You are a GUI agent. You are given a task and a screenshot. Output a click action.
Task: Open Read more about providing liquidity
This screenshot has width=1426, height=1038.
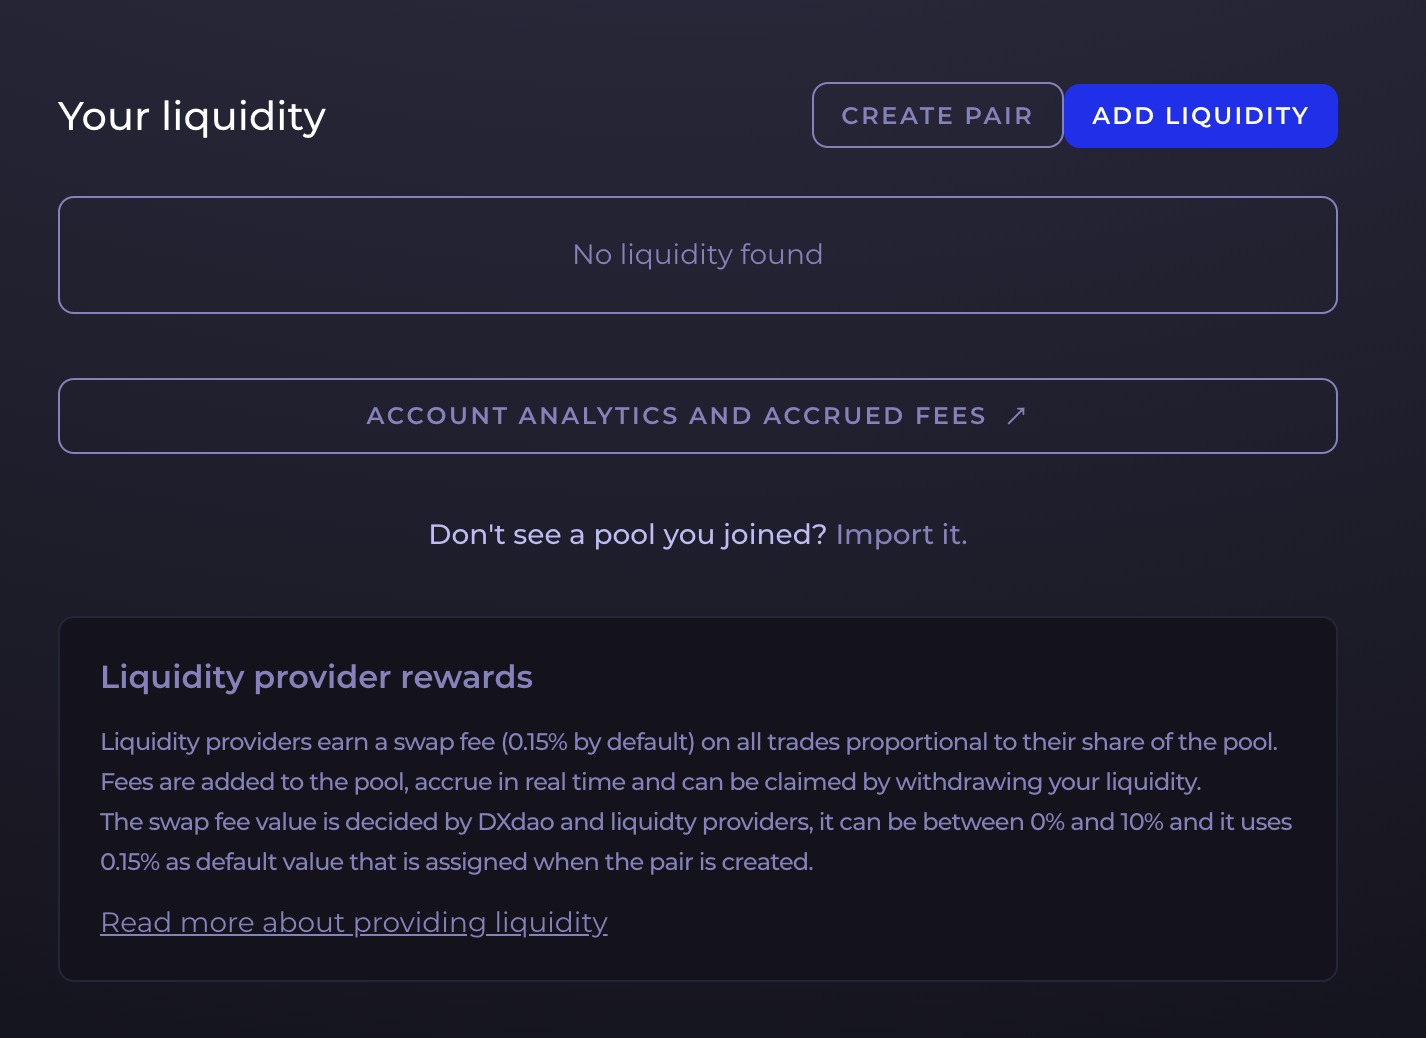354,922
